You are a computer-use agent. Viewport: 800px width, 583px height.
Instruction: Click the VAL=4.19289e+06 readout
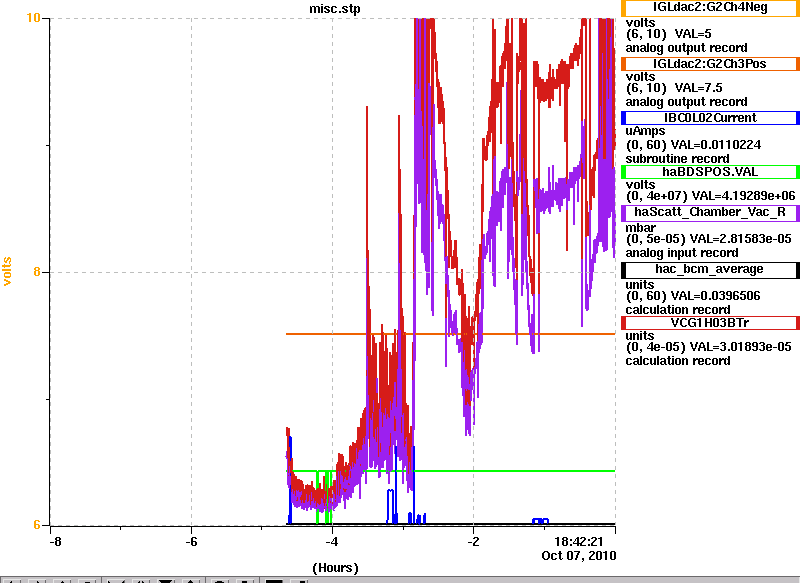click(x=742, y=196)
